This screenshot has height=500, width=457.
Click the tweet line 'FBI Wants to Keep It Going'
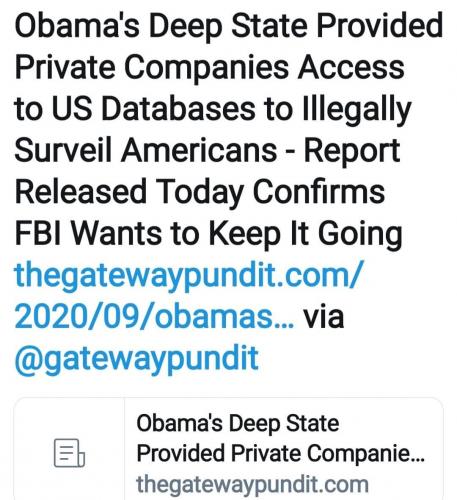click(x=208, y=234)
